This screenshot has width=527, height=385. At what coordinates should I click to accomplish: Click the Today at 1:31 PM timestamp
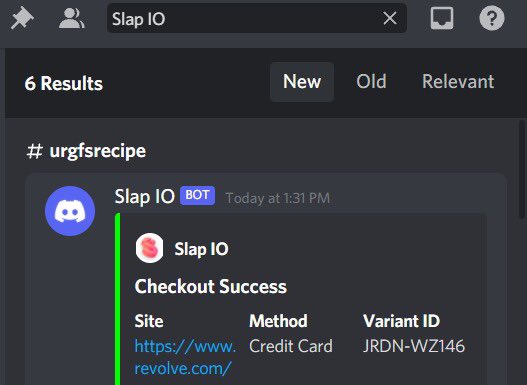click(x=278, y=198)
